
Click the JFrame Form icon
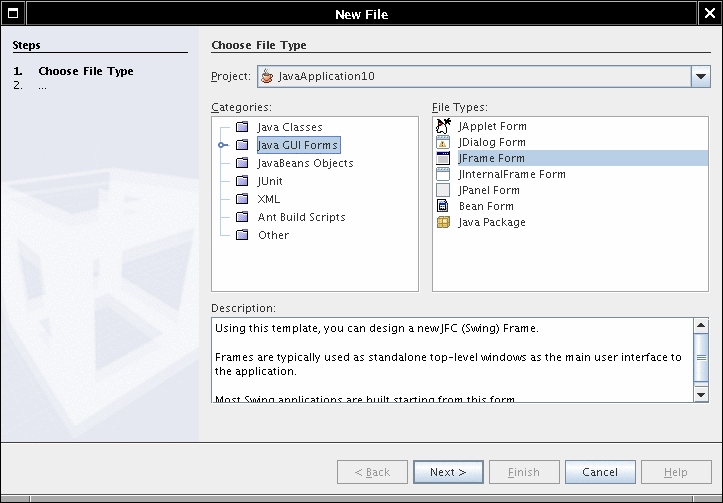point(443,158)
